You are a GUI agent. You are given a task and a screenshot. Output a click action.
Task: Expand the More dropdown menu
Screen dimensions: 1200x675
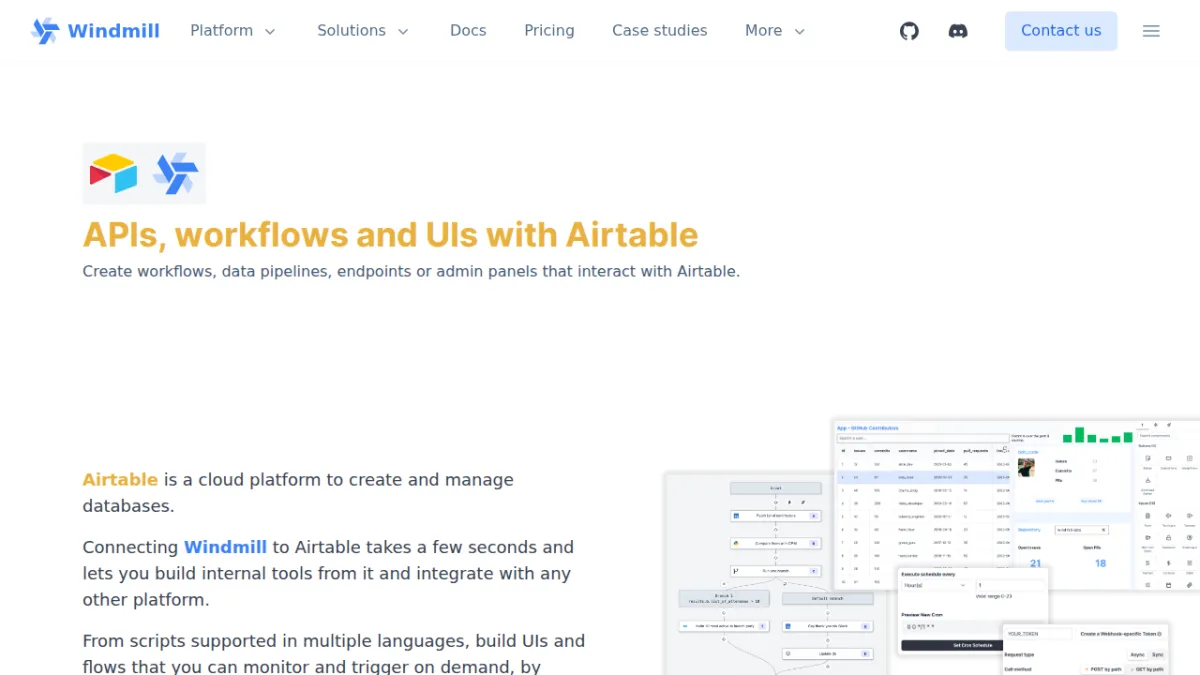click(775, 31)
